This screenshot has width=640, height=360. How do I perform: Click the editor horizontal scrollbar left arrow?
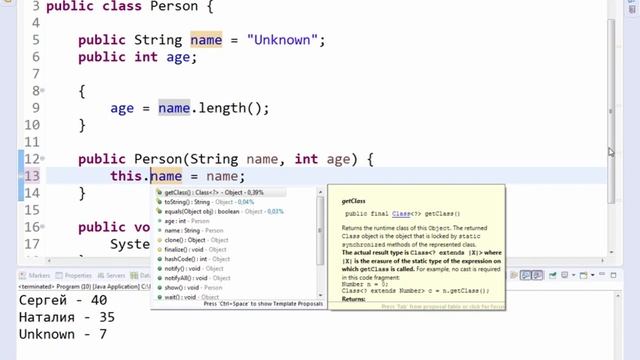(x=49, y=260)
